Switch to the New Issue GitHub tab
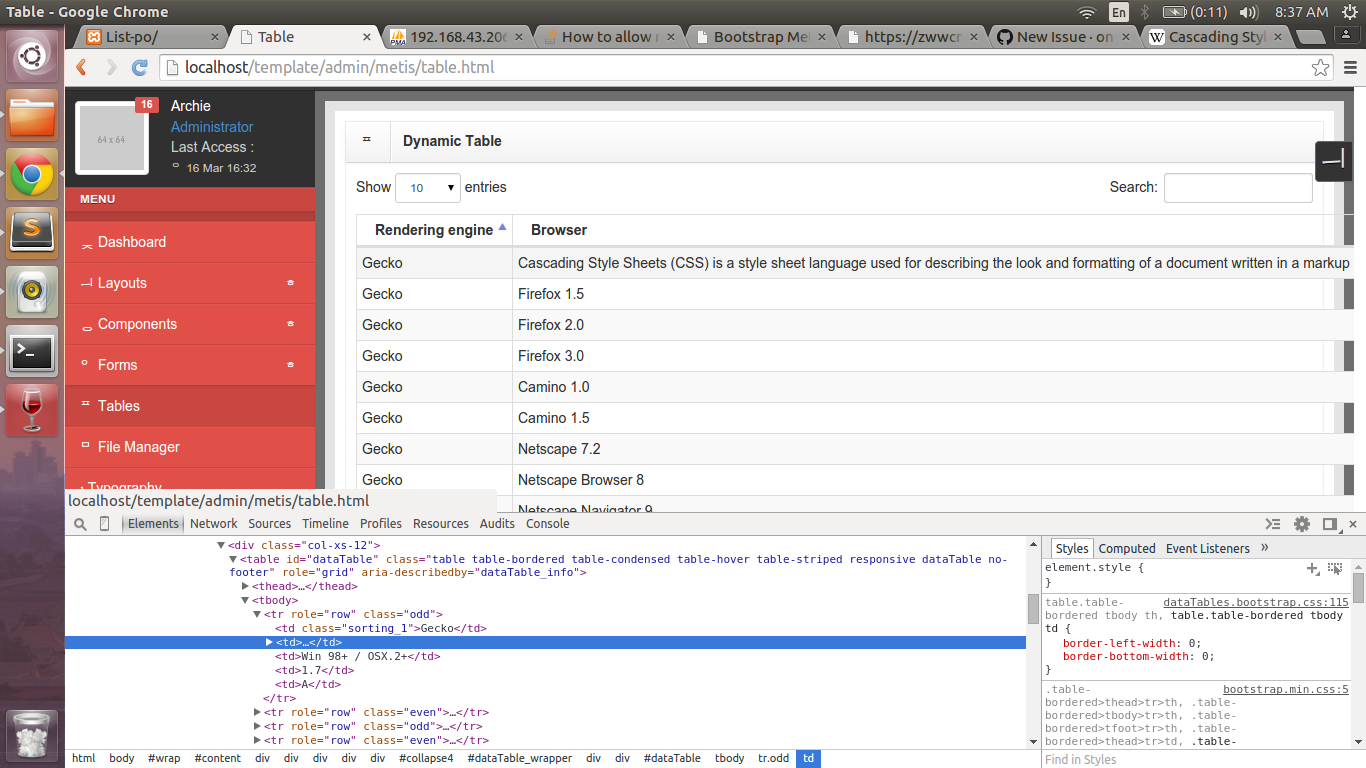The height and width of the screenshot is (768, 1366). 1065,37
